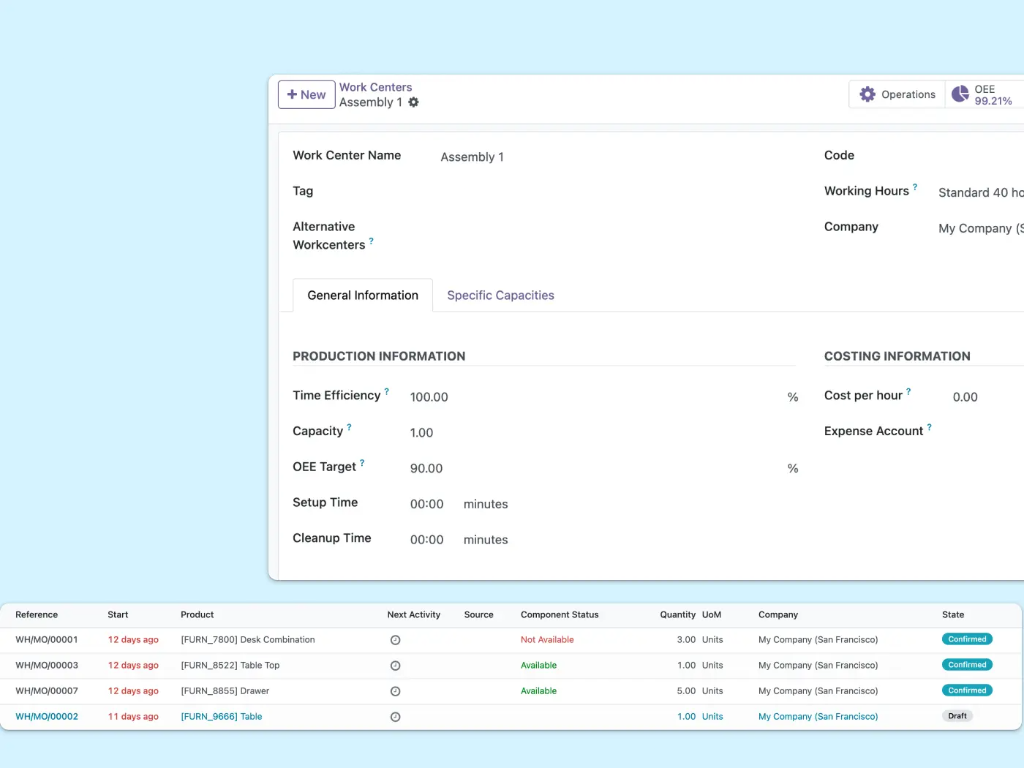
Task: Click the Confirmed badge on WH/MO/00007
Action: pyautogui.click(x=966, y=690)
